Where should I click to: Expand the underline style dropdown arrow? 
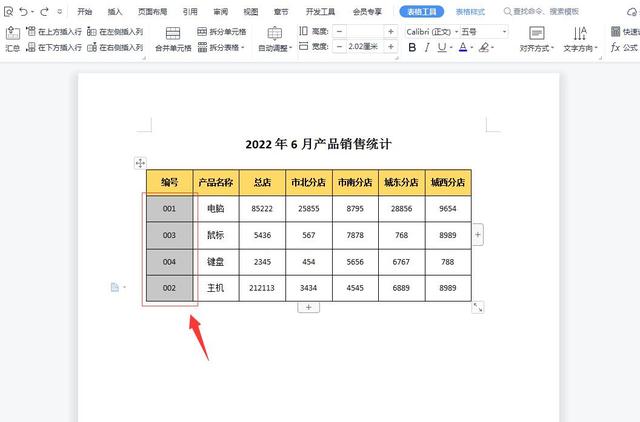(451, 48)
